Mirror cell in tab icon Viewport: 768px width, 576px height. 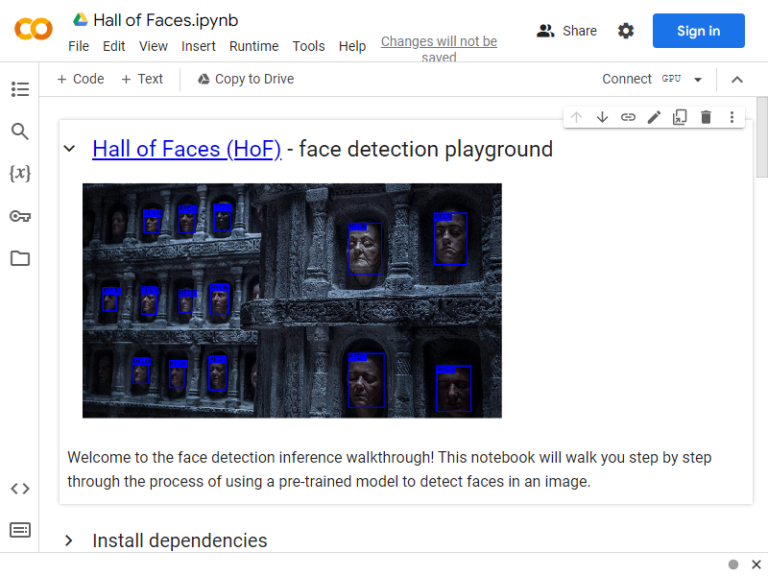pos(680,117)
